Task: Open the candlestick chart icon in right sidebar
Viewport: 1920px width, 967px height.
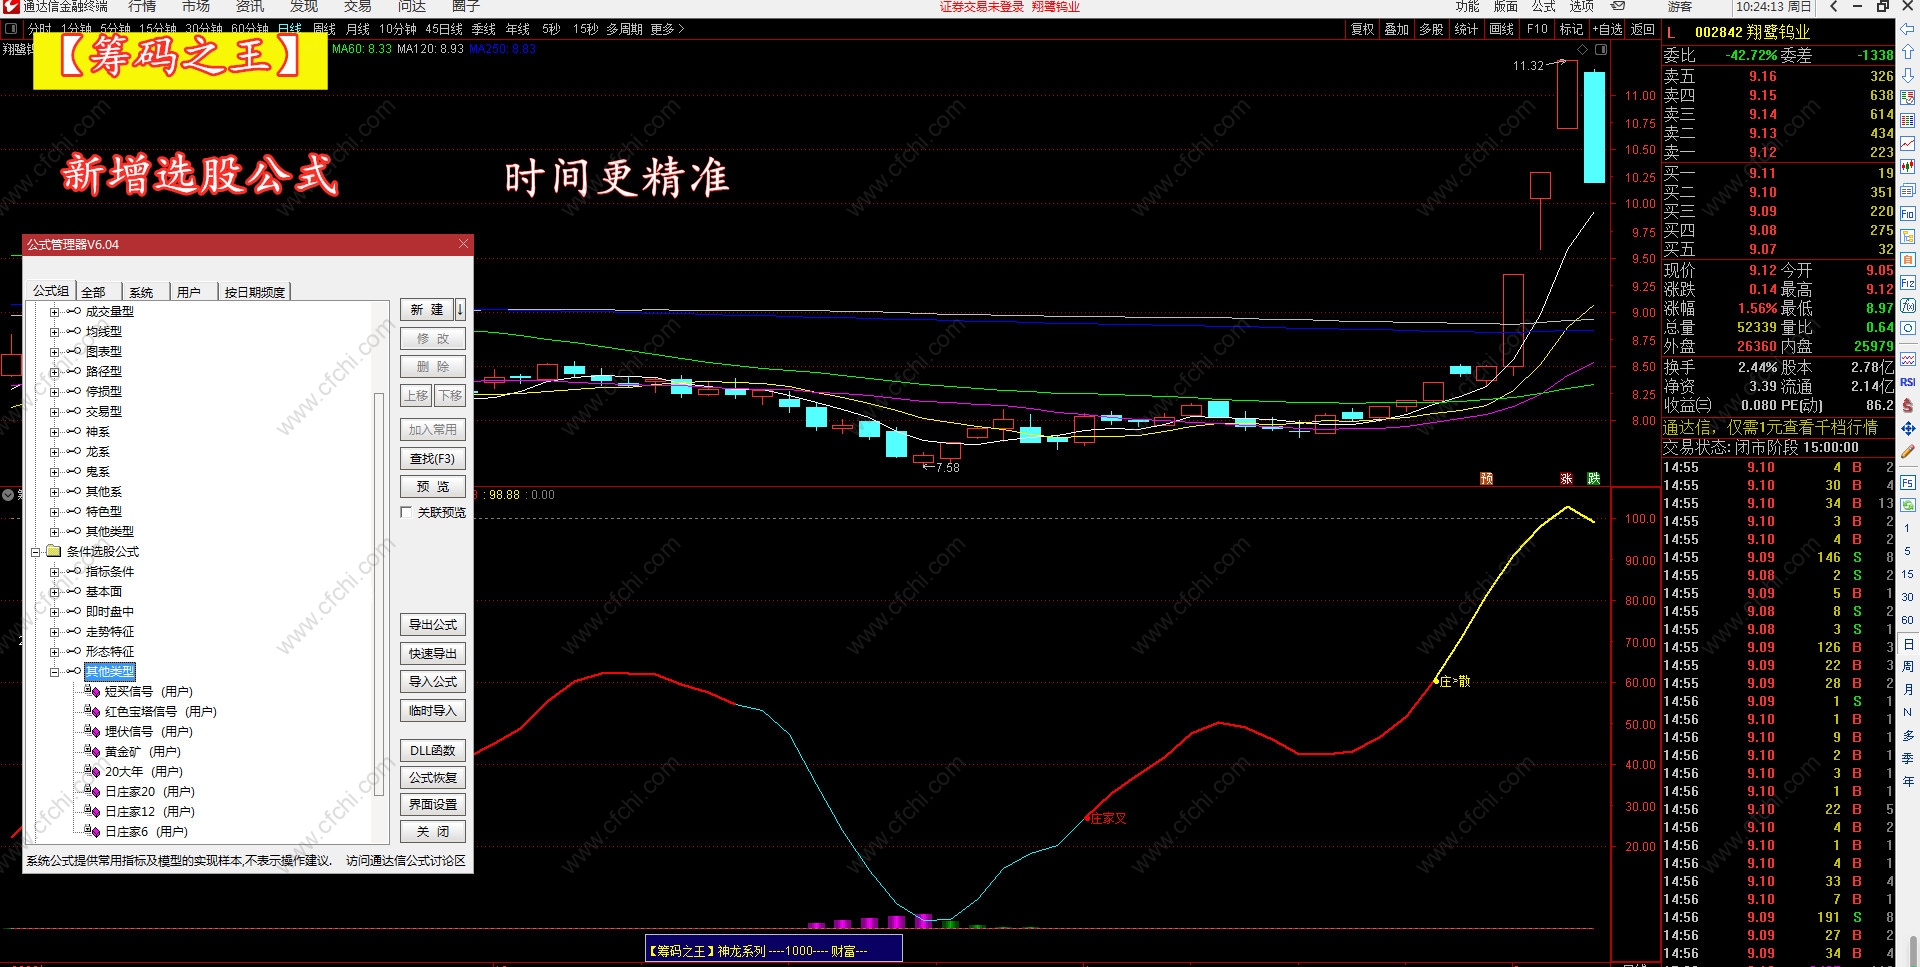Action: [x=1908, y=167]
